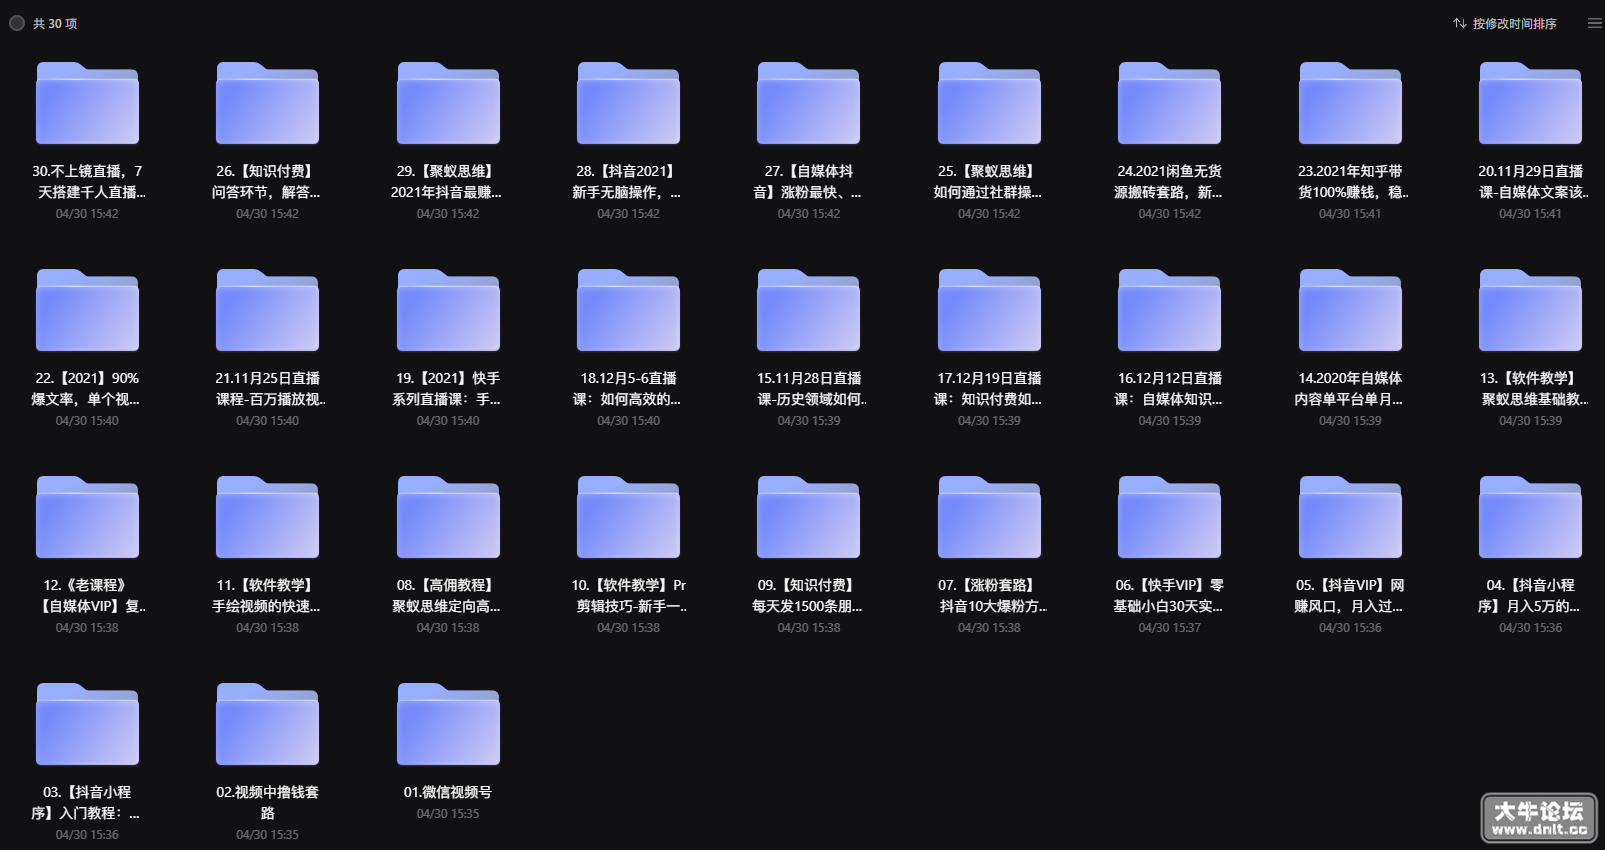Switch view mode with the list icon

[1594, 23]
